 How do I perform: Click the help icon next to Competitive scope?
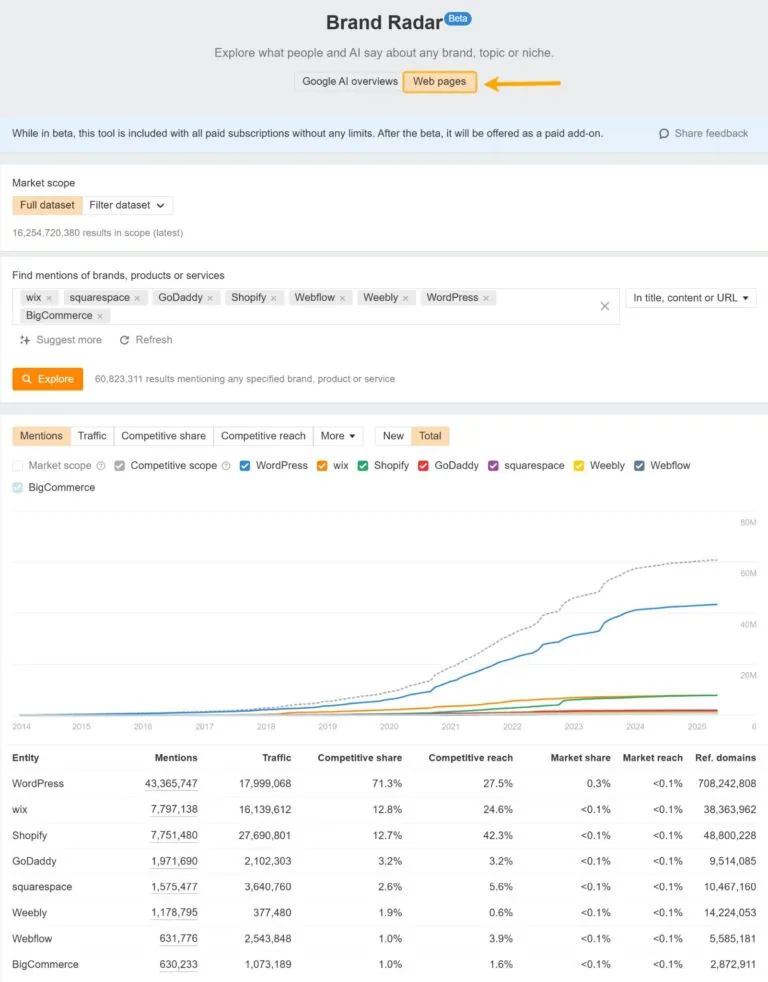click(226, 465)
